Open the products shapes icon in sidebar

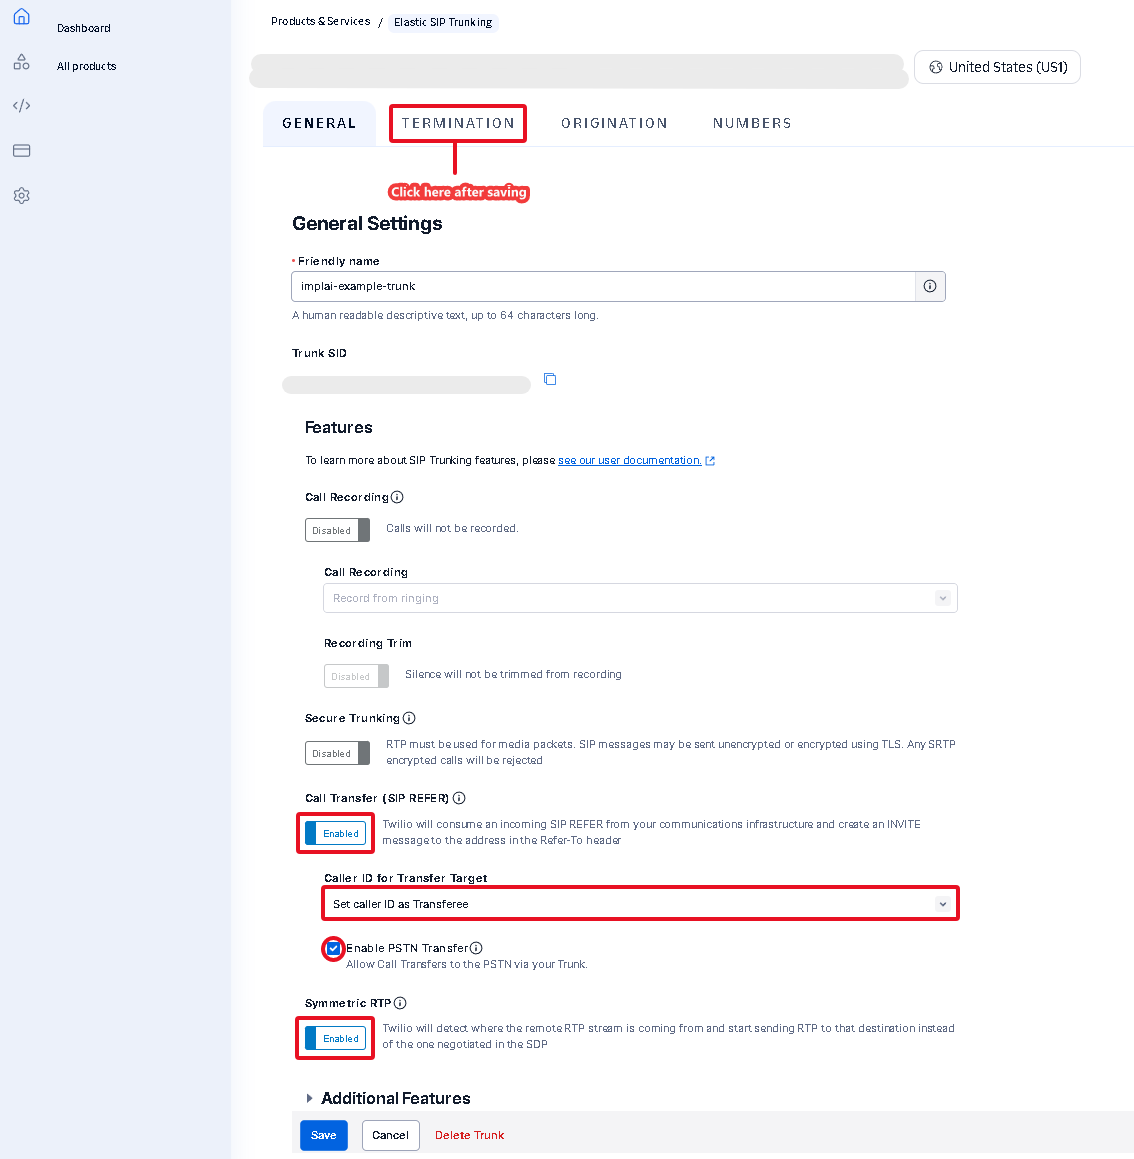(x=21, y=62)
